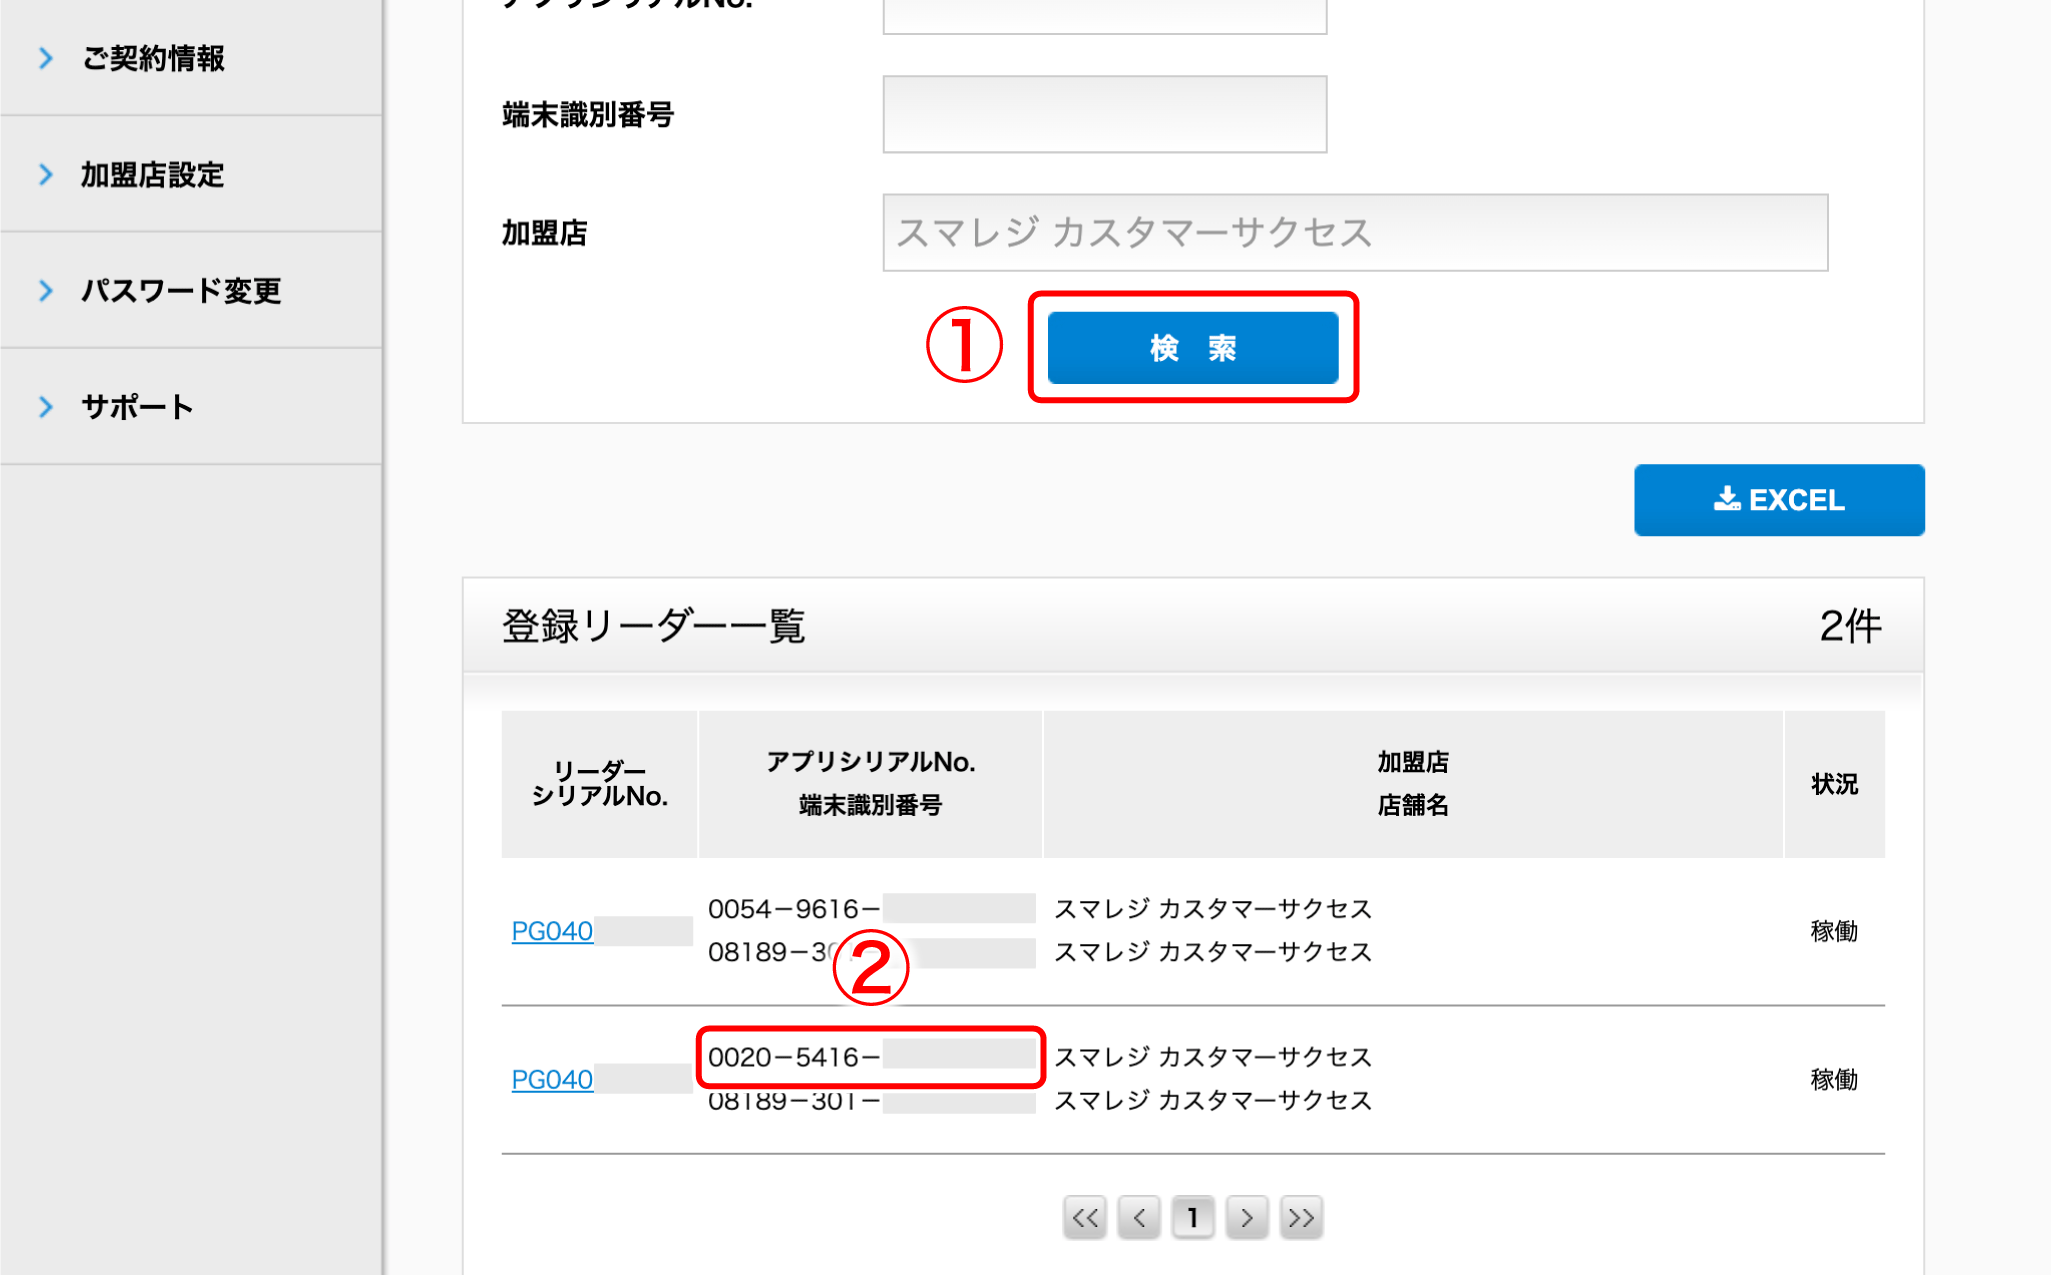Image resolution: width=2051 pixels, height=1275 pixels.
Task: Click the 状況 column header
Action: [x=1834, y=784]
